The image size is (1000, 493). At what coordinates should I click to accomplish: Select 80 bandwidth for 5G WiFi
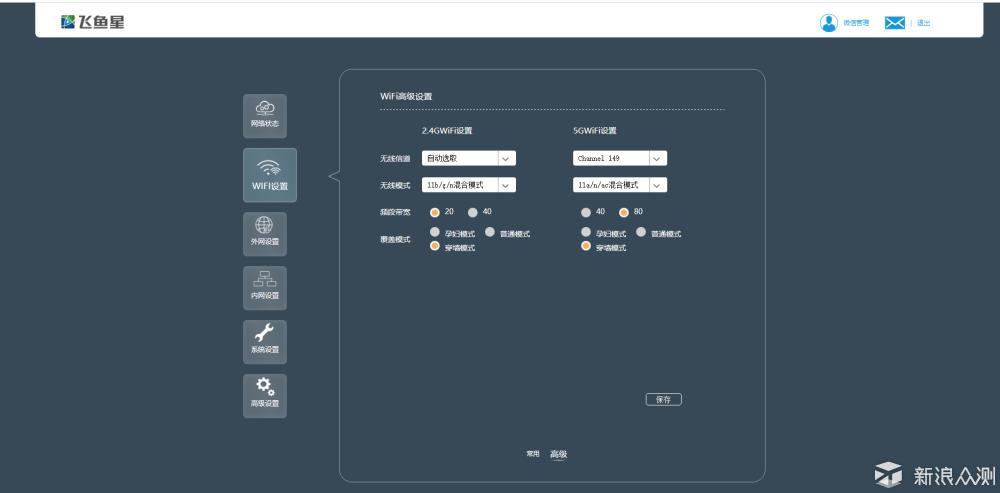click(624, 212)
